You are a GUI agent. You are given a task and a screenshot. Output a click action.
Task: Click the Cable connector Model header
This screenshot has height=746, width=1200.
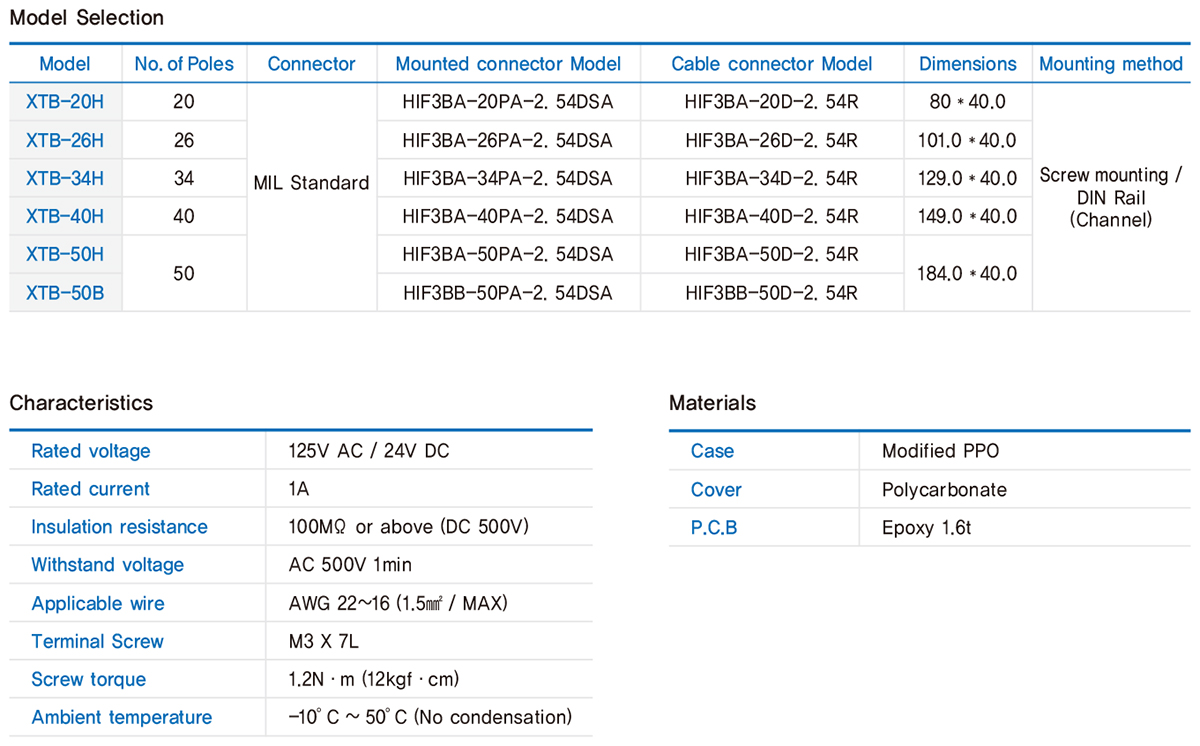point(771,63)
